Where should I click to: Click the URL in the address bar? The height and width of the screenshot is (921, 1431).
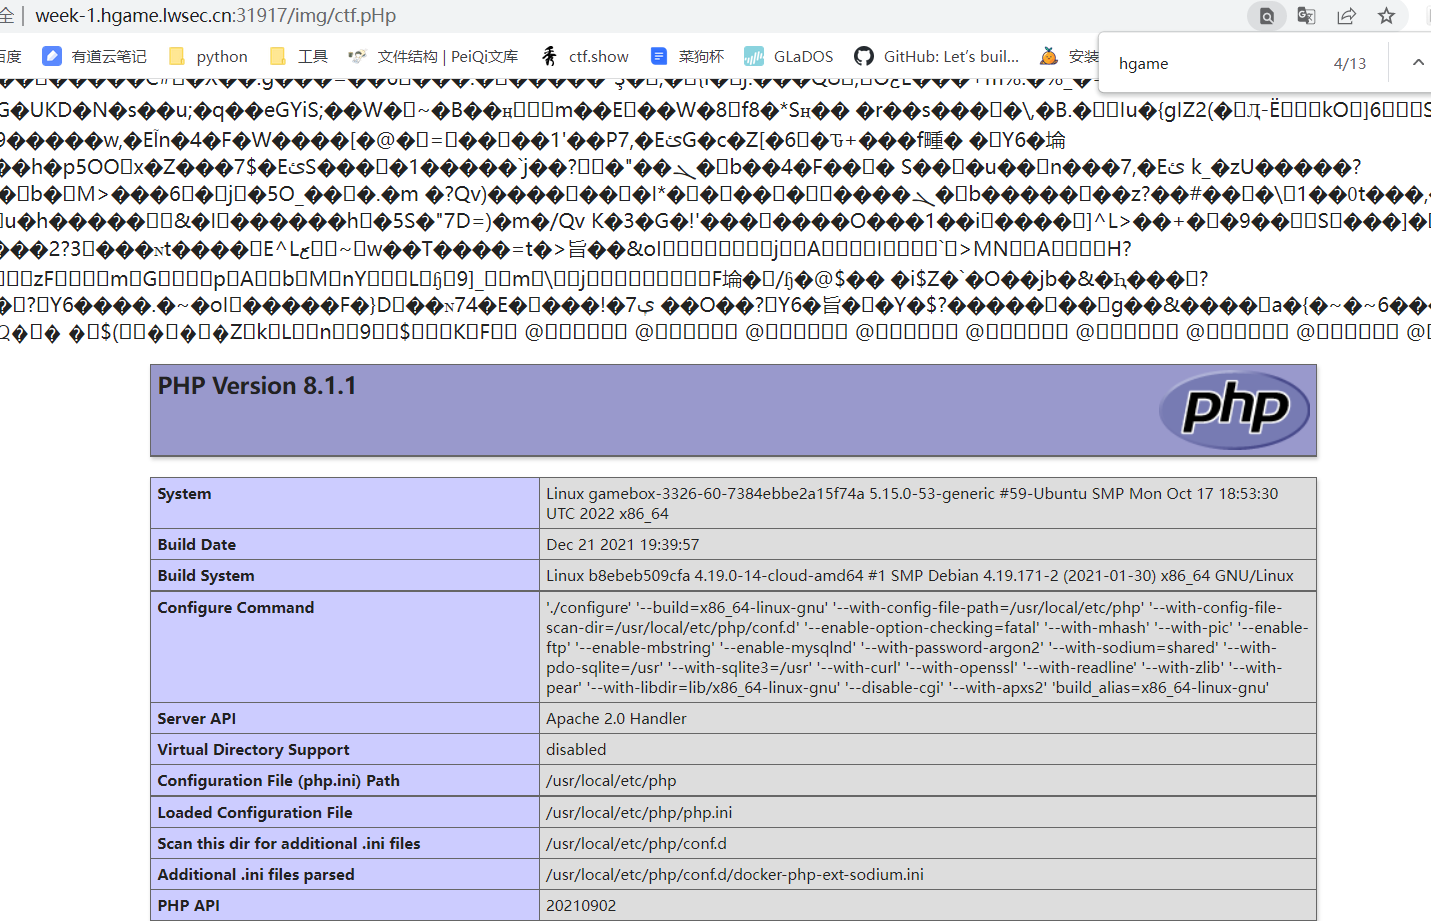click(x=216, y=16)
